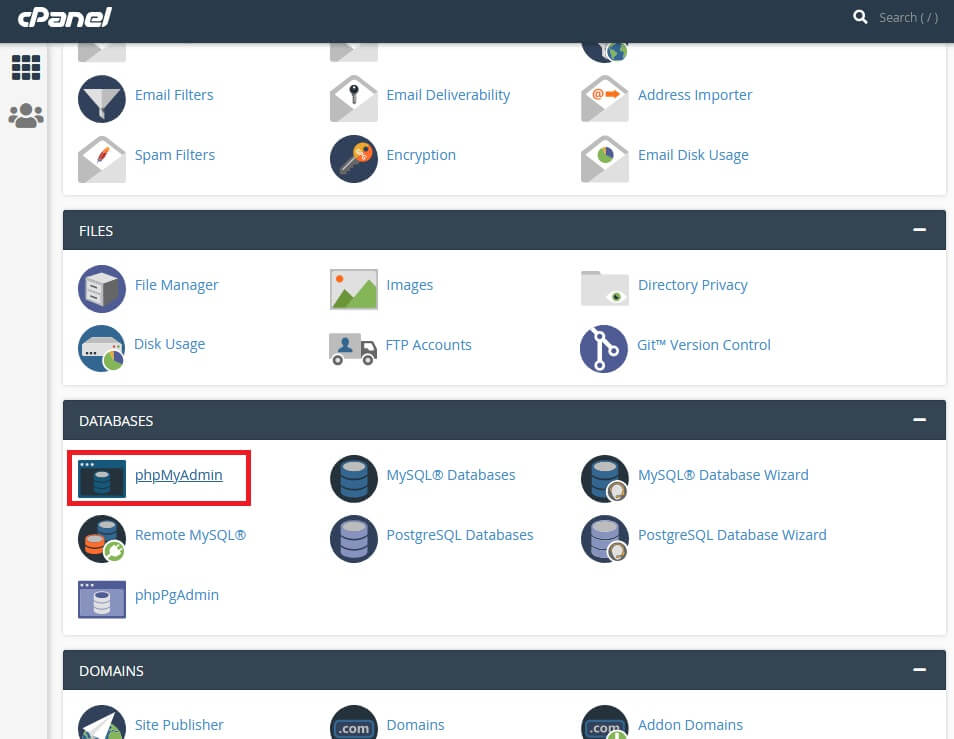The width and height of the screenshot is (954, 739).
Task: Click the MySQL Databases icon
Action: click(x=353, y=479)
